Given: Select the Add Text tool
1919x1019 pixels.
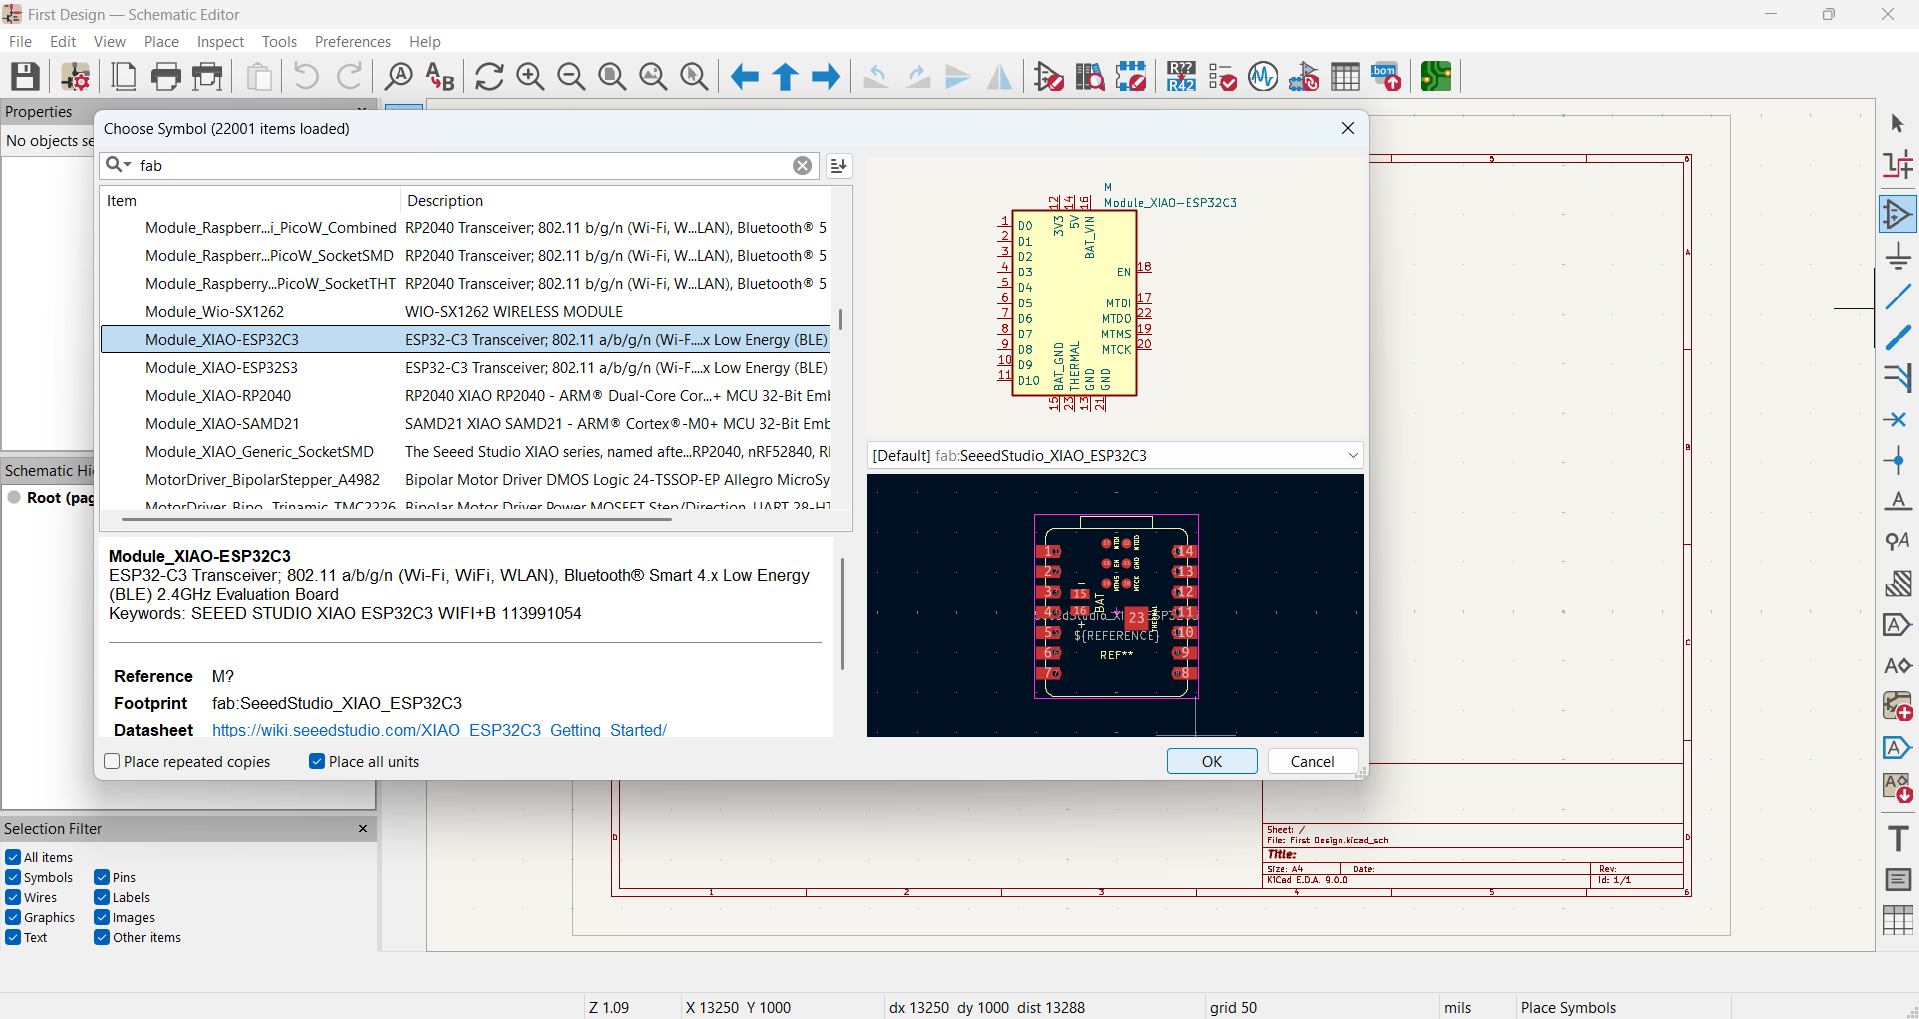Looking at the screenshot, I should coord(1897,838).
